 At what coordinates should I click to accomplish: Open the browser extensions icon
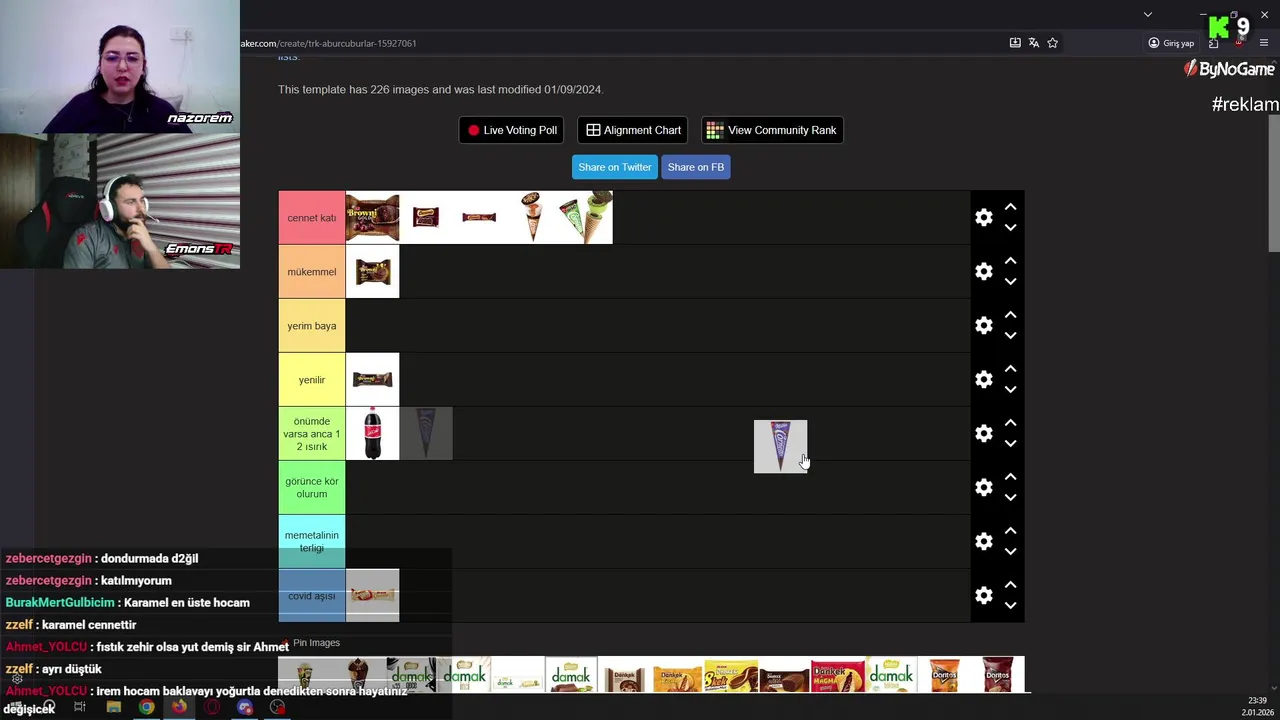coord(1213,43)
